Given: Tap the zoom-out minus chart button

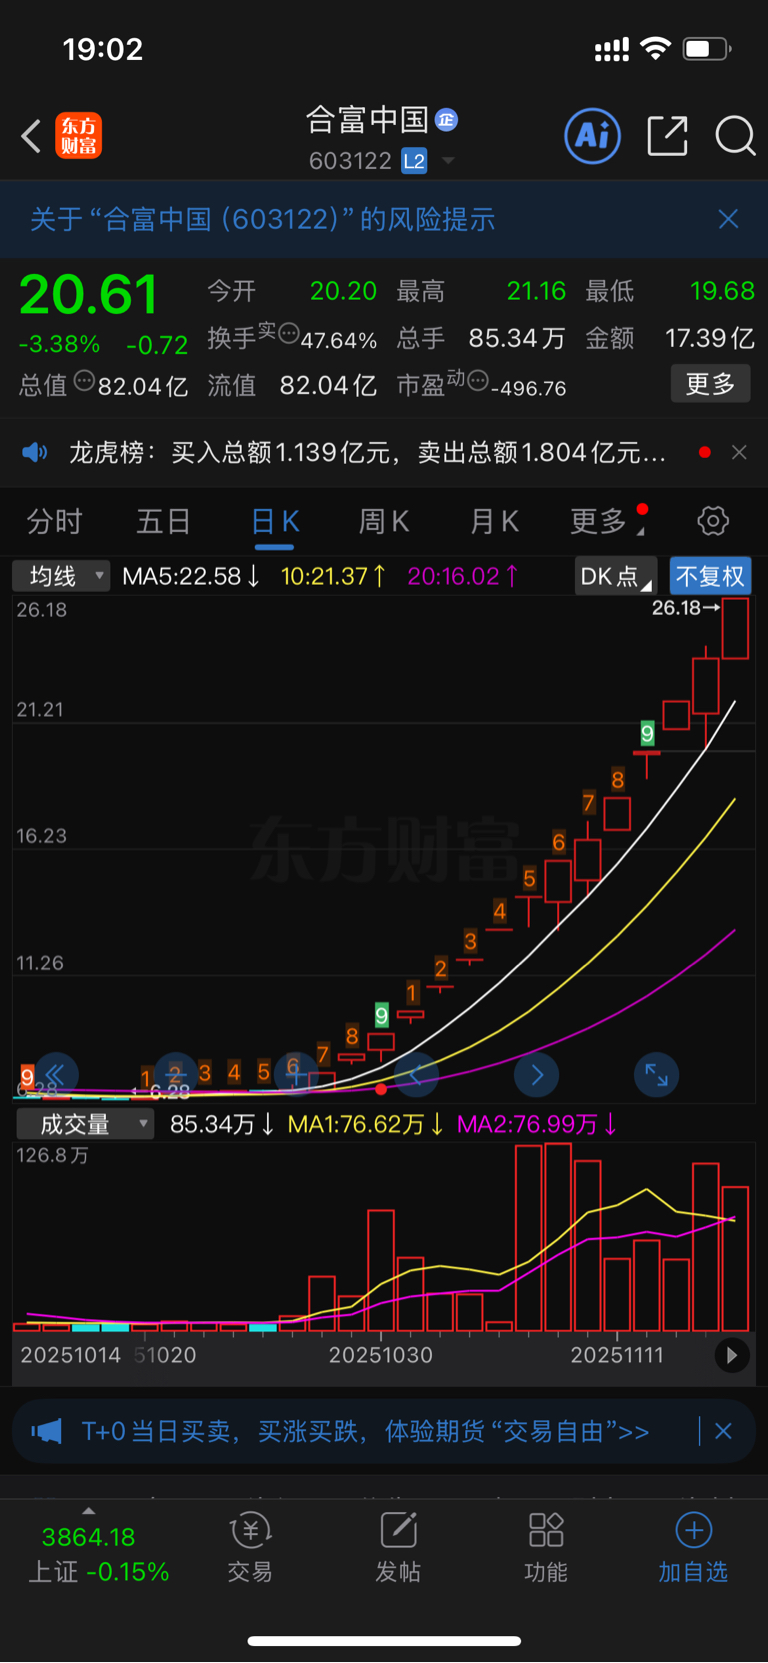Looking at the screenshot, I should [176, 1075].
